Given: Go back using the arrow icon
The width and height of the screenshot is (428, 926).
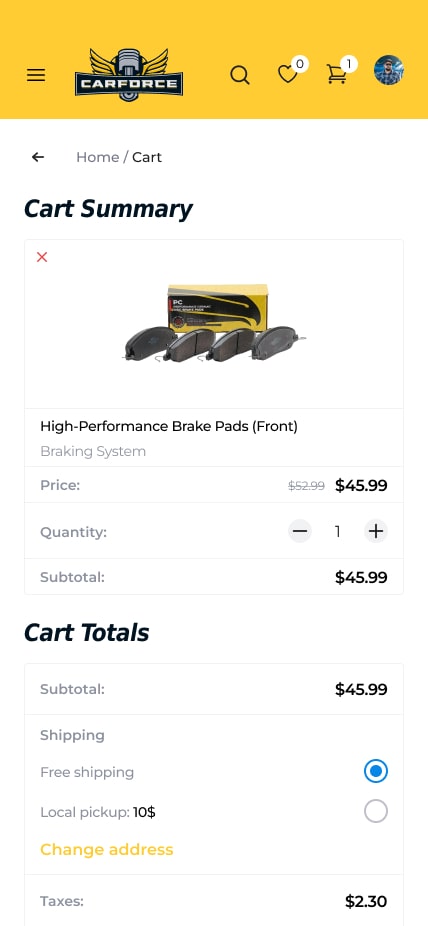Looking at the screenshot, I should tap(38, 157).
